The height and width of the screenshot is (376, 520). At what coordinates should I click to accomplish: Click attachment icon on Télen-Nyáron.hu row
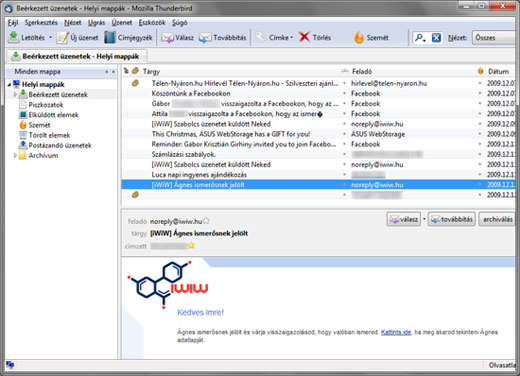135,83
